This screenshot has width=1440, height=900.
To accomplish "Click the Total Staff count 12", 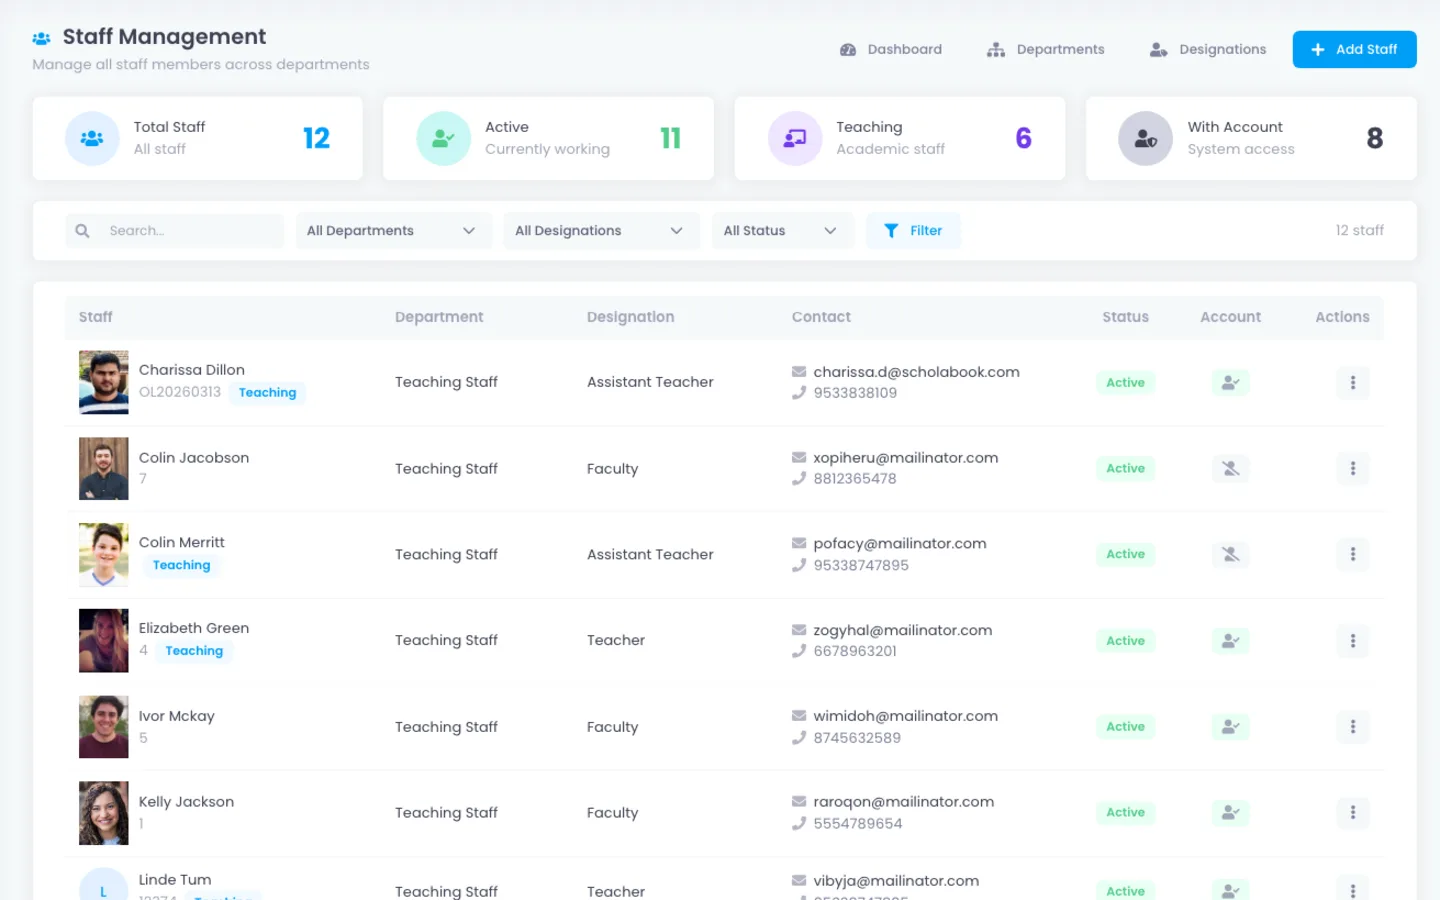I will click(x=316, y=138).
